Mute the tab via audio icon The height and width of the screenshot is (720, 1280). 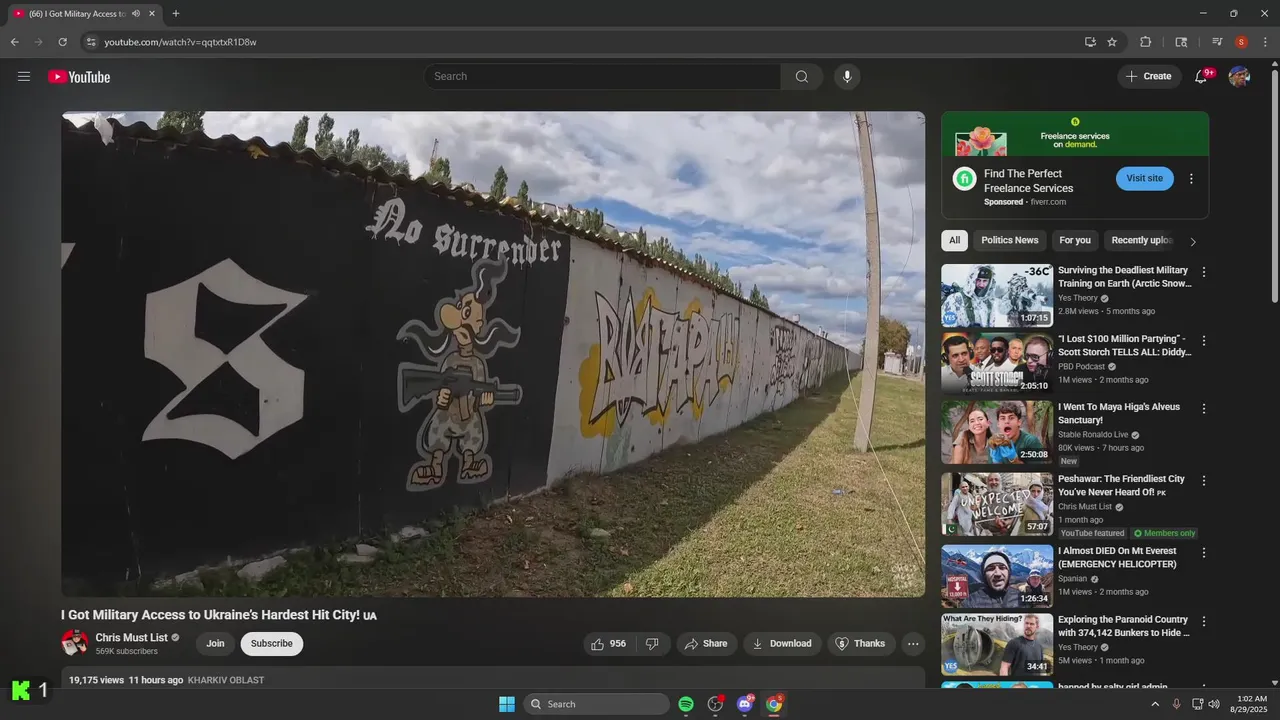coord(136,14)
